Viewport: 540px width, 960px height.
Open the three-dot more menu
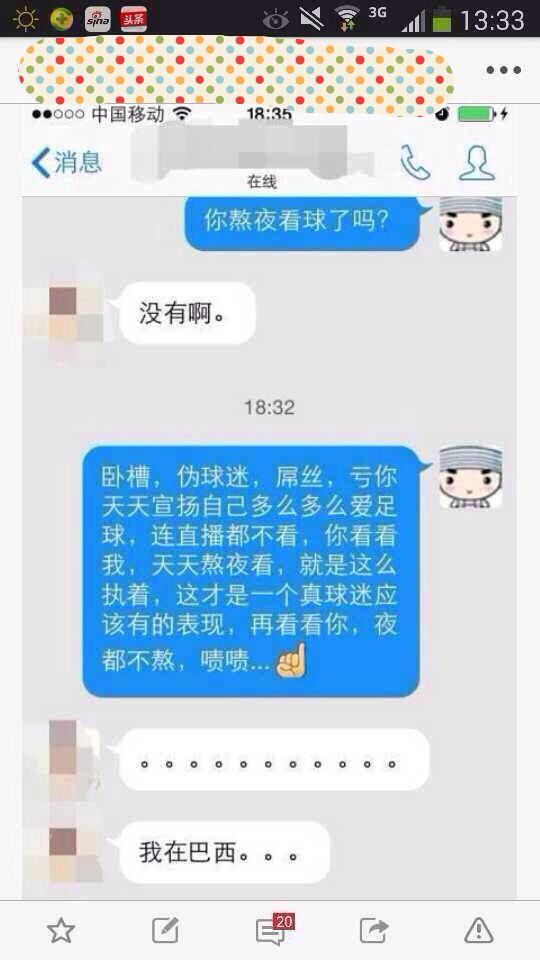(x=504, y=70)
